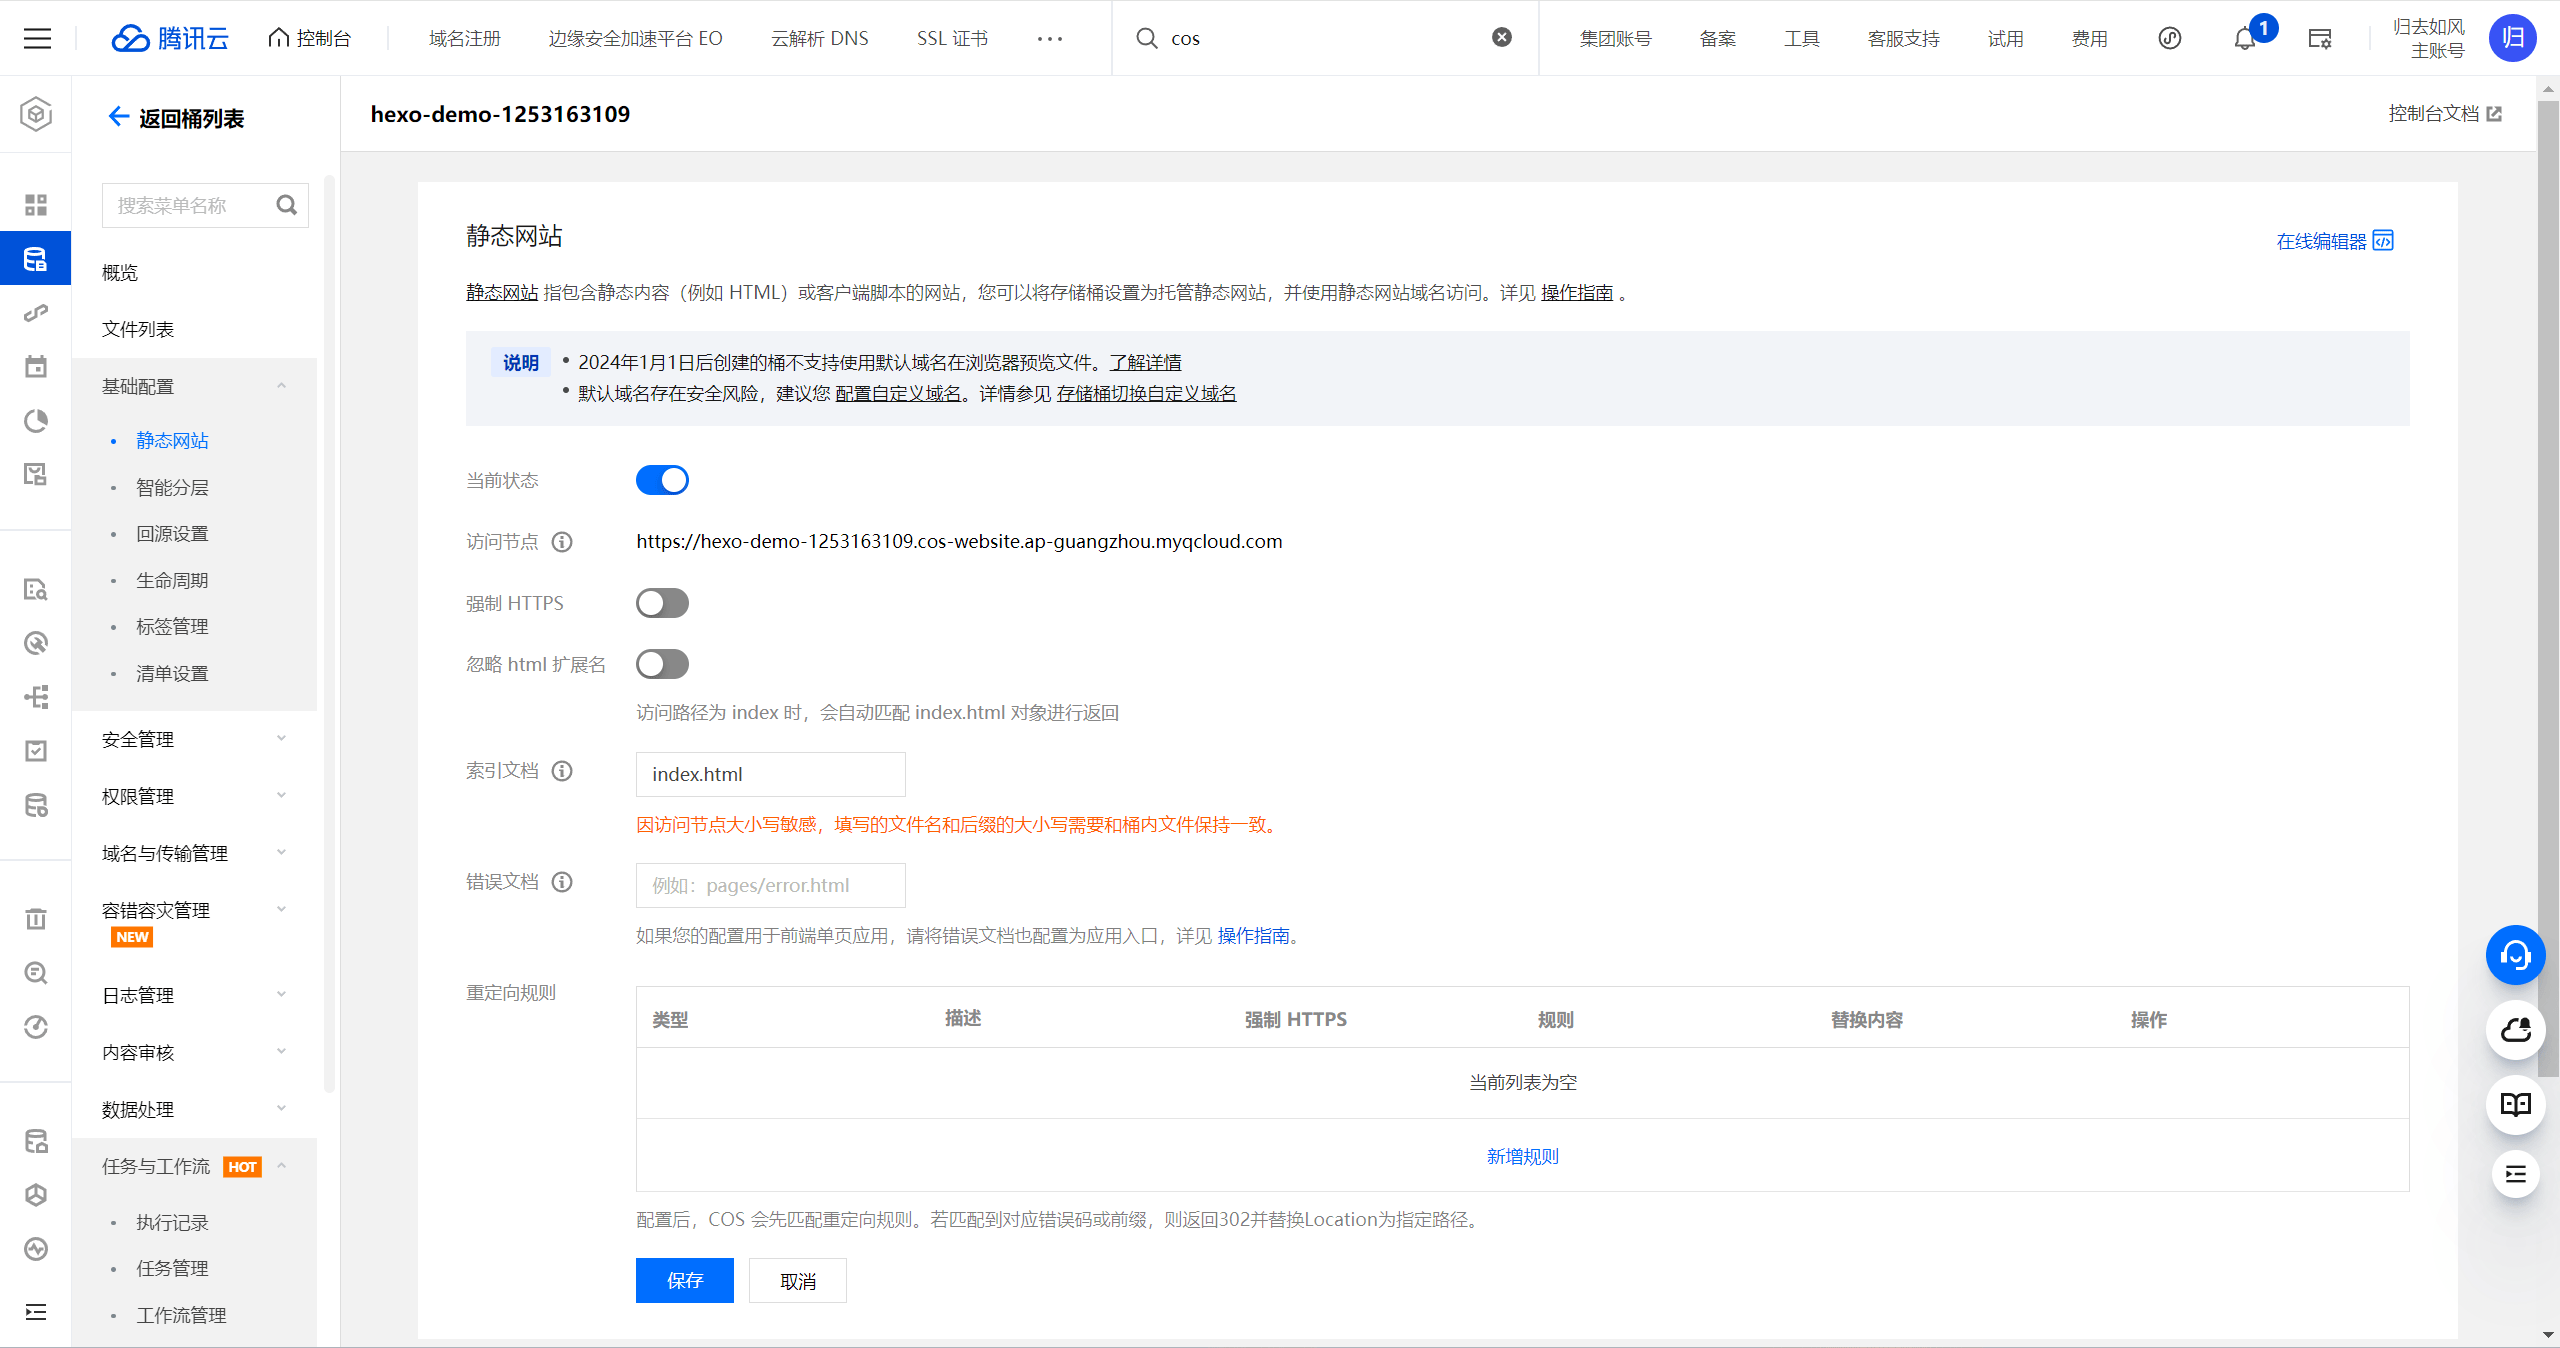Open the documentation book floating button
This screenshot has height=1348, width=2560.
pyautogui.click(x=2515, y=1104)
